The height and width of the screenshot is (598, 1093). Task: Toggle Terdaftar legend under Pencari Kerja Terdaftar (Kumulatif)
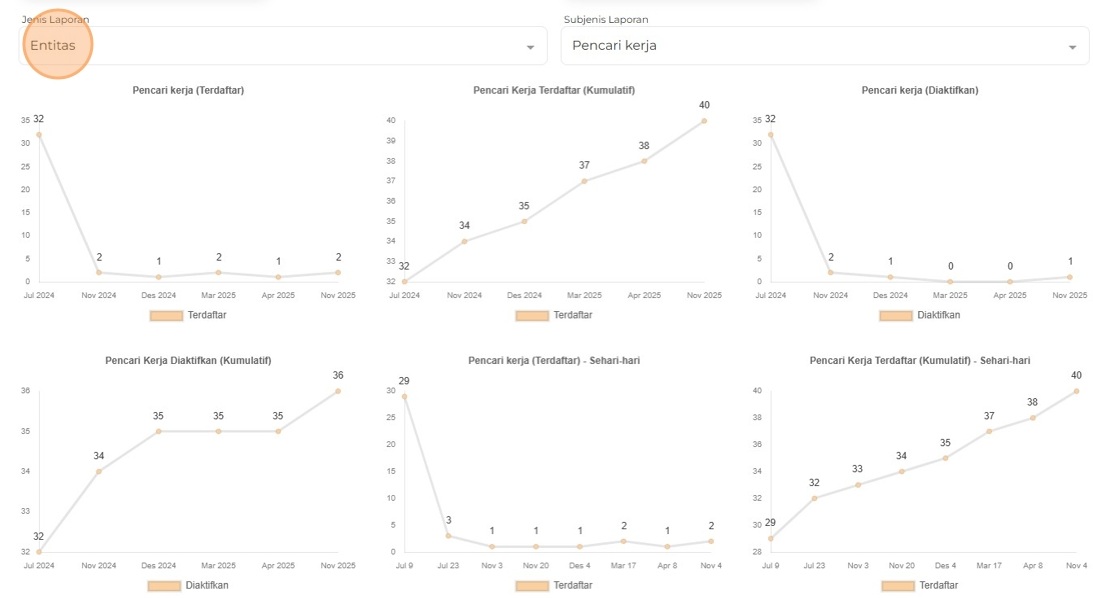(532, 315)
